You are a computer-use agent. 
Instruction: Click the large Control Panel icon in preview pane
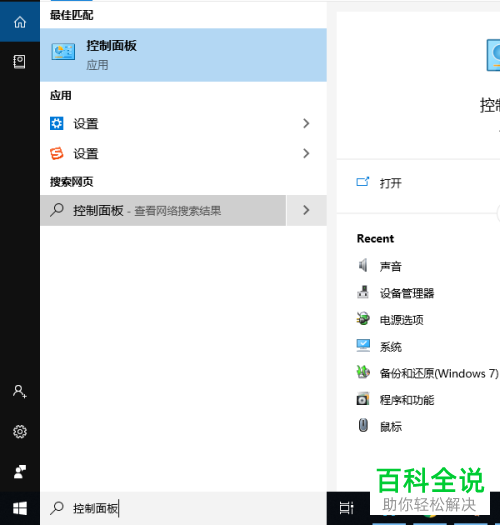[x=493, y=55]
